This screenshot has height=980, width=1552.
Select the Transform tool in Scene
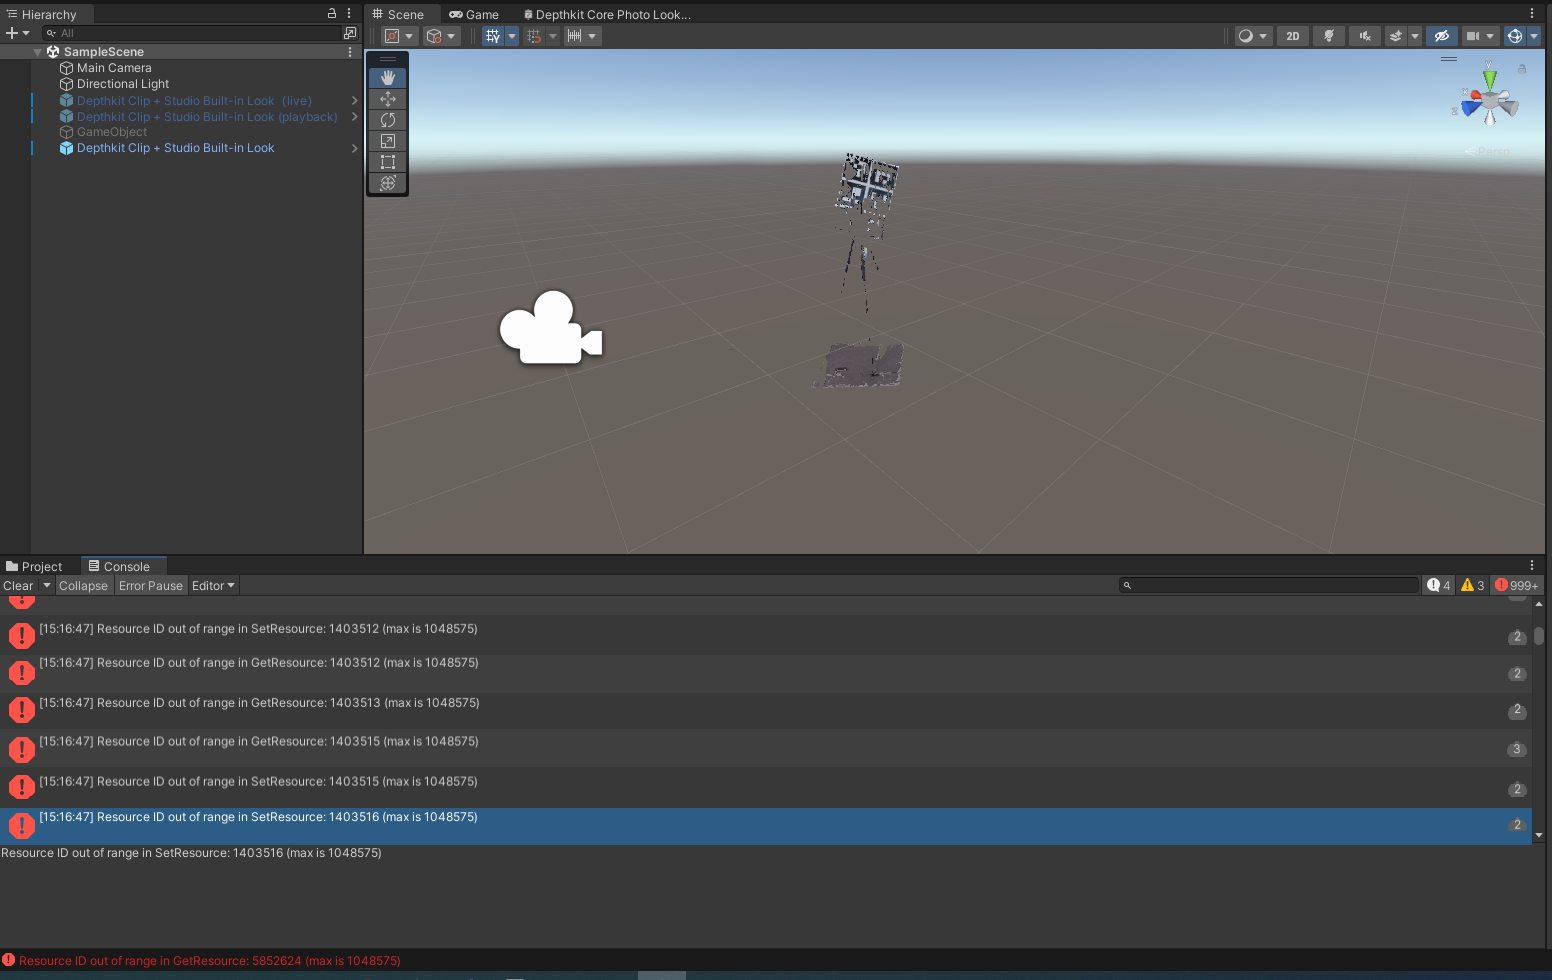tap(388, 183)
